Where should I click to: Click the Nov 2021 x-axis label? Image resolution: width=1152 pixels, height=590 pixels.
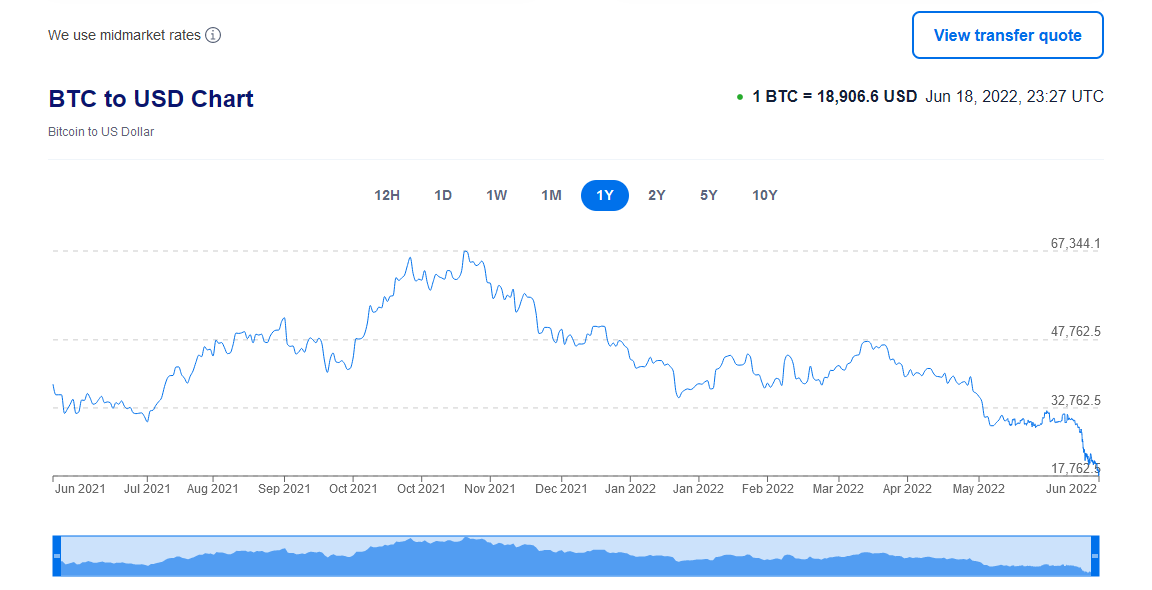pos(489,489)
